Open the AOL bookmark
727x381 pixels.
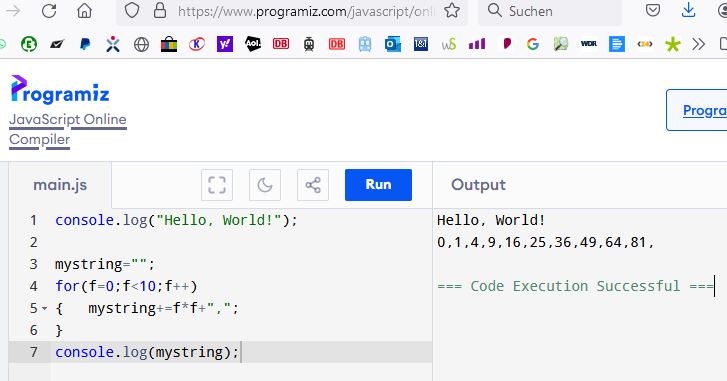253,44
